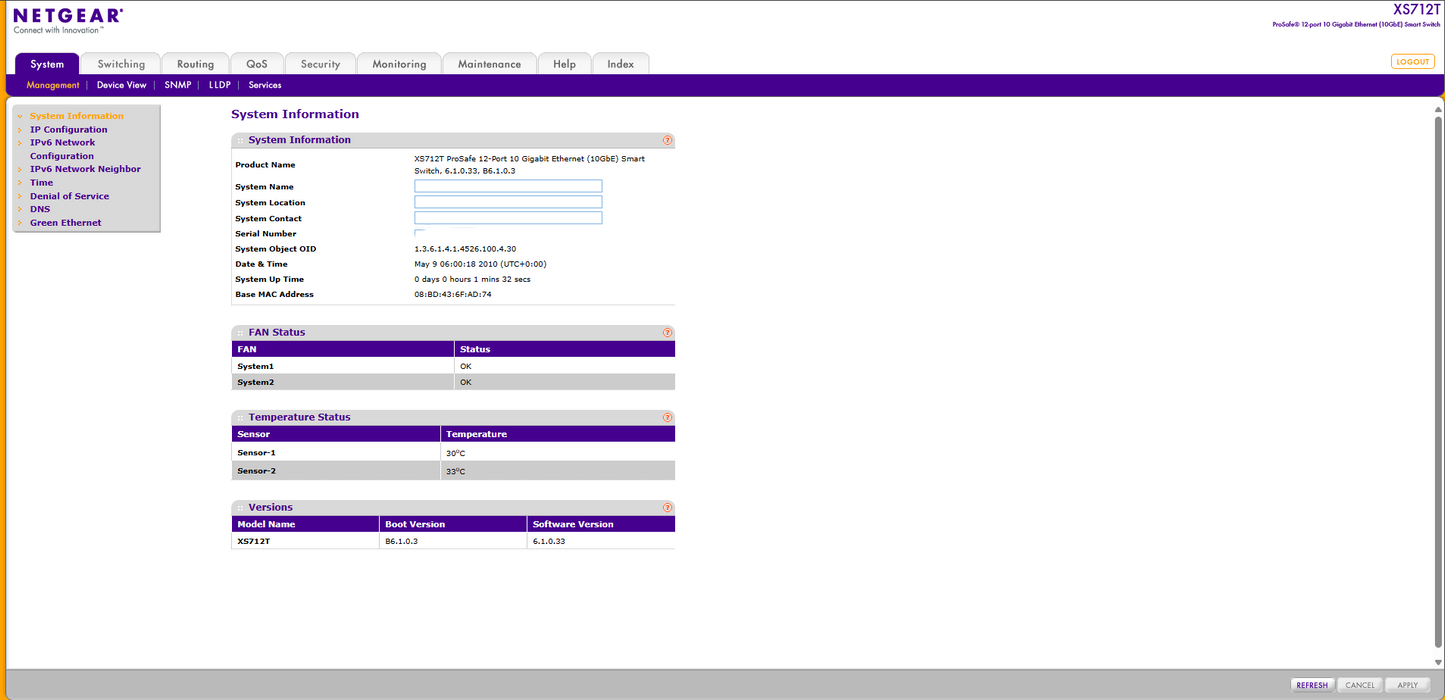The height and width of the screenshot is (700, 1445).
Task: Expand the Time sidebar item
Action: tap(41, 183)
